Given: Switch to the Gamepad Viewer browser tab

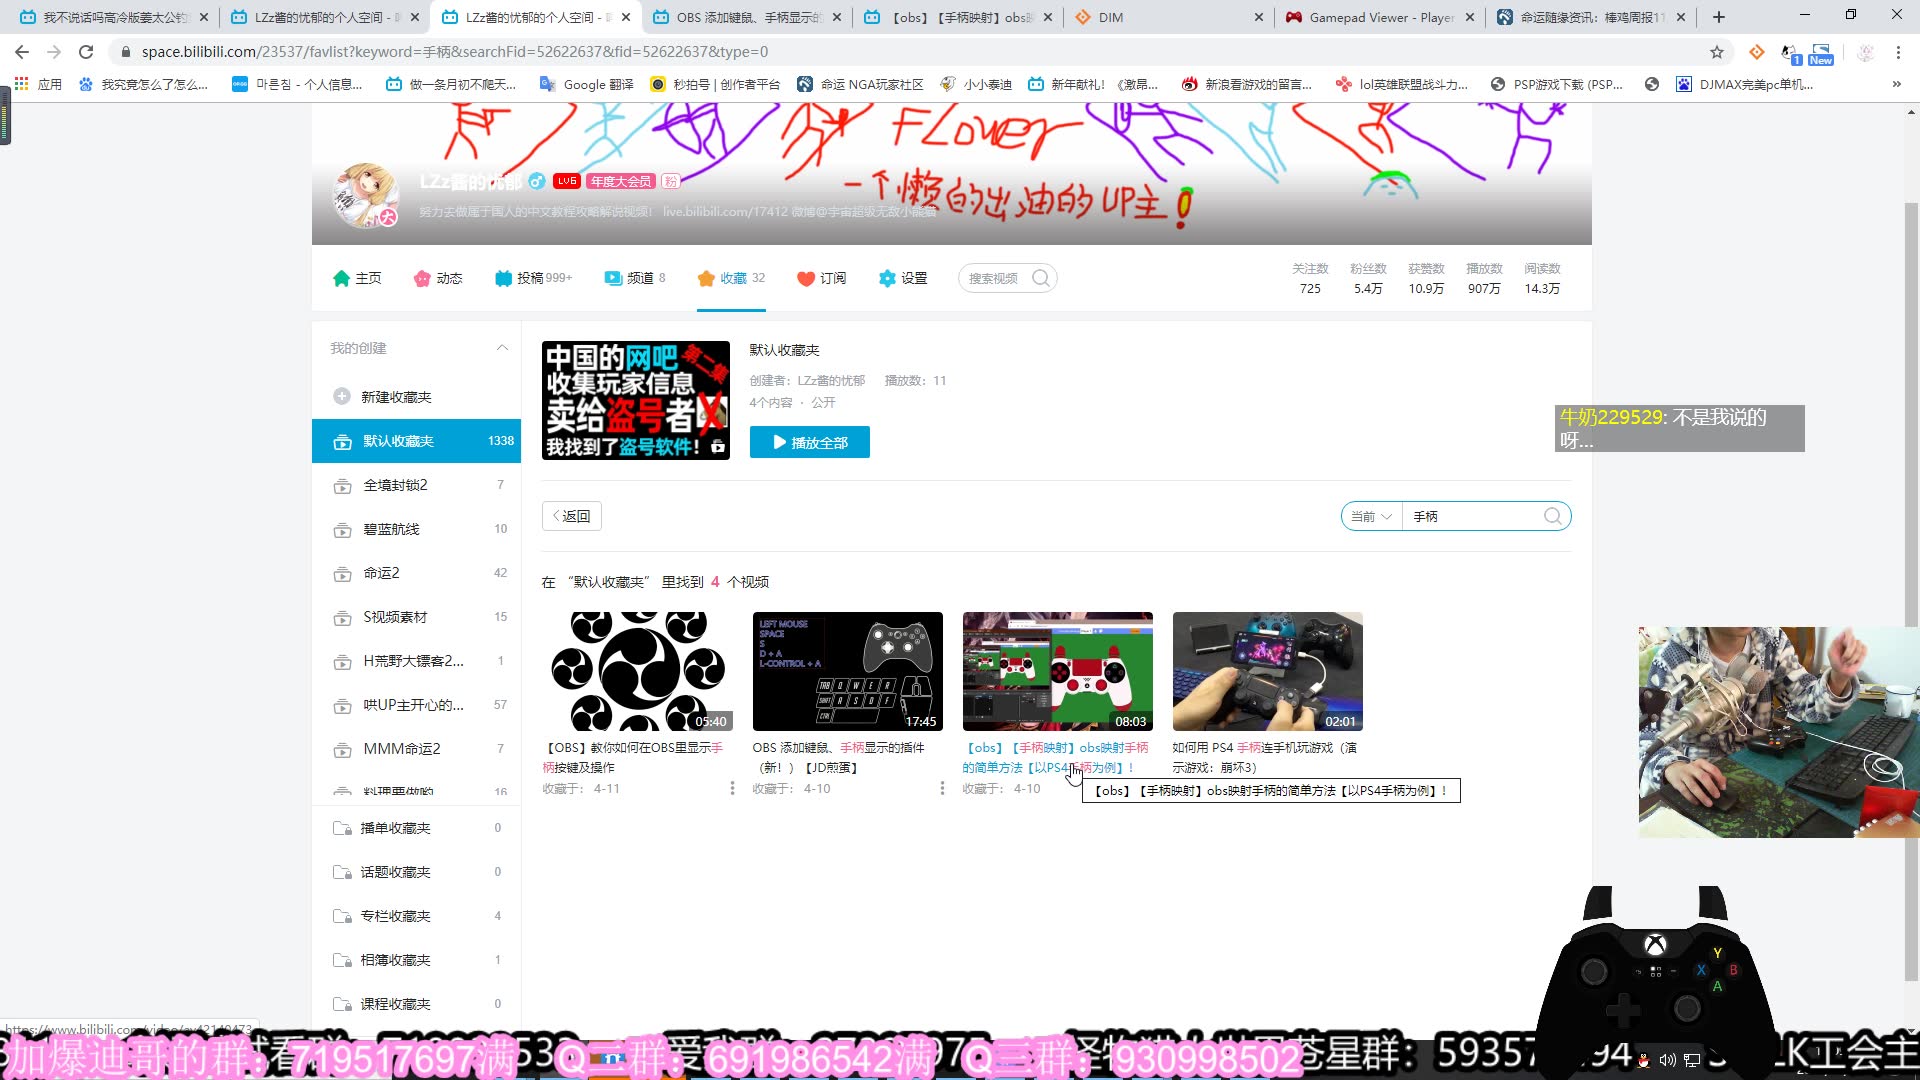Looking at the screenshot, I should (x=1380, y=17).
